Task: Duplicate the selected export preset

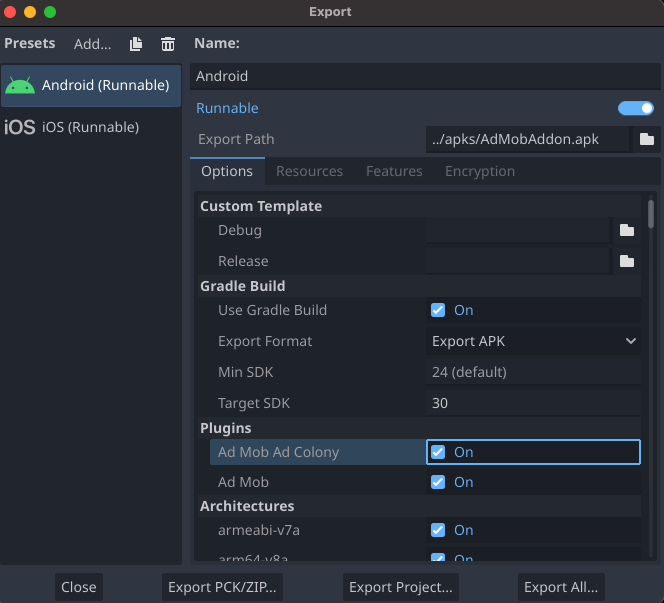Action: click(x=136, y=44)
